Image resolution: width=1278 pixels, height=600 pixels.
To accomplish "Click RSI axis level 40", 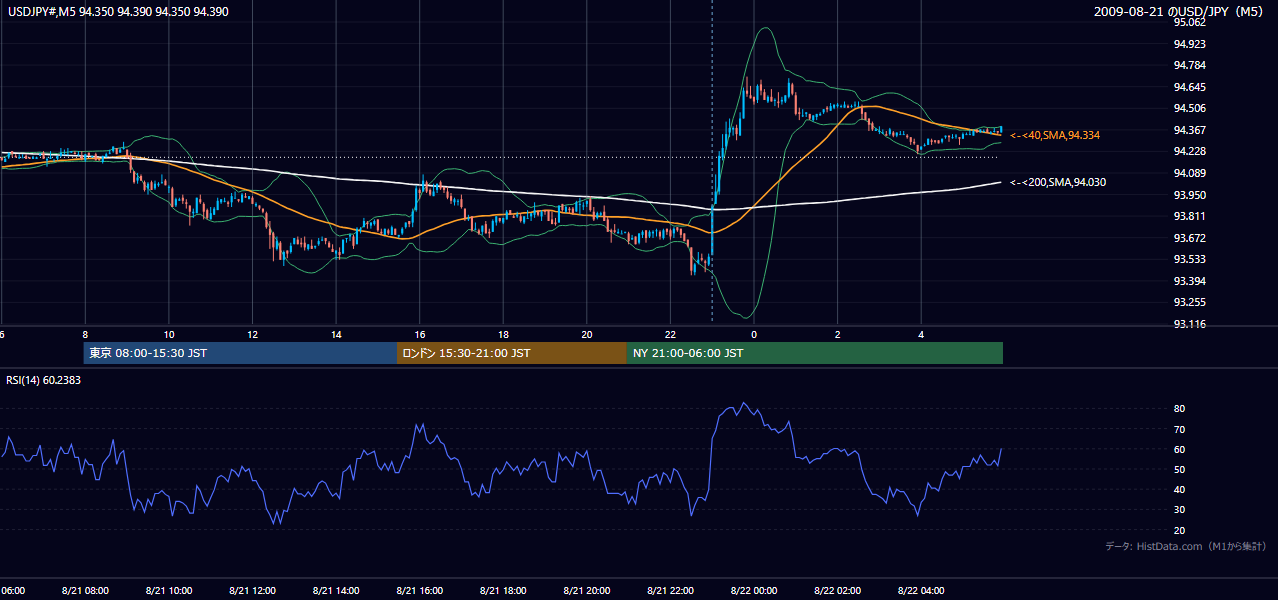I will (x=1179, y=489).
